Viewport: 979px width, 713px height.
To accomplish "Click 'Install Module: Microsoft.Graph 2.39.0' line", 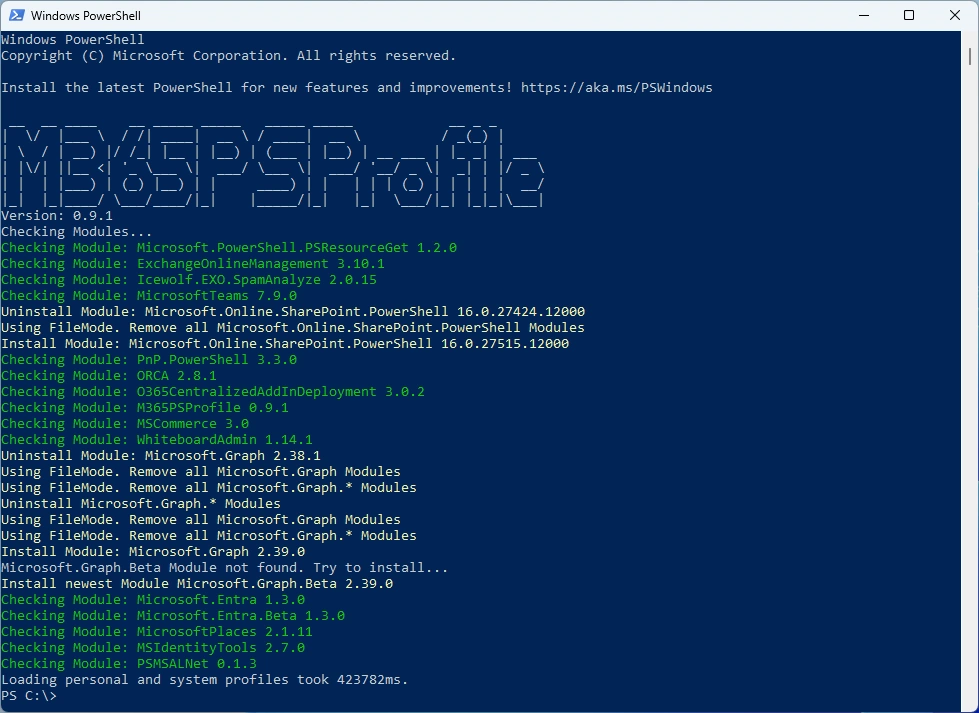I will (x=153, y=552).
